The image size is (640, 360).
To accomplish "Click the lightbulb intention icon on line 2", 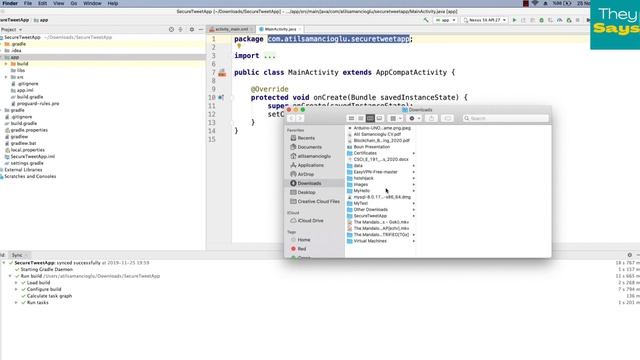I will coord(239,46).
